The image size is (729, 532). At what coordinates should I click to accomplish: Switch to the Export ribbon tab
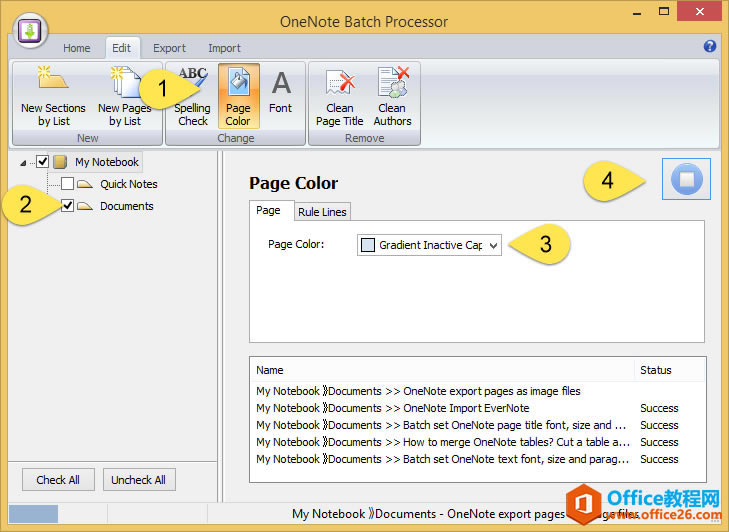[x=169, y=48]
